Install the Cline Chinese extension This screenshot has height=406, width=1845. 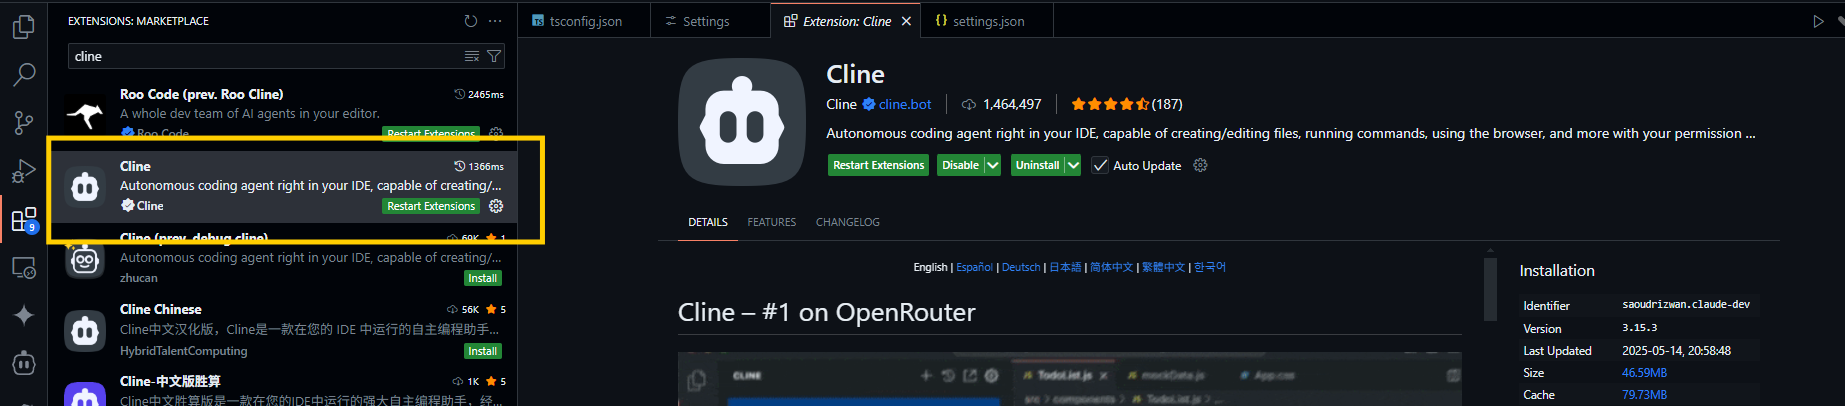[483, 351]
